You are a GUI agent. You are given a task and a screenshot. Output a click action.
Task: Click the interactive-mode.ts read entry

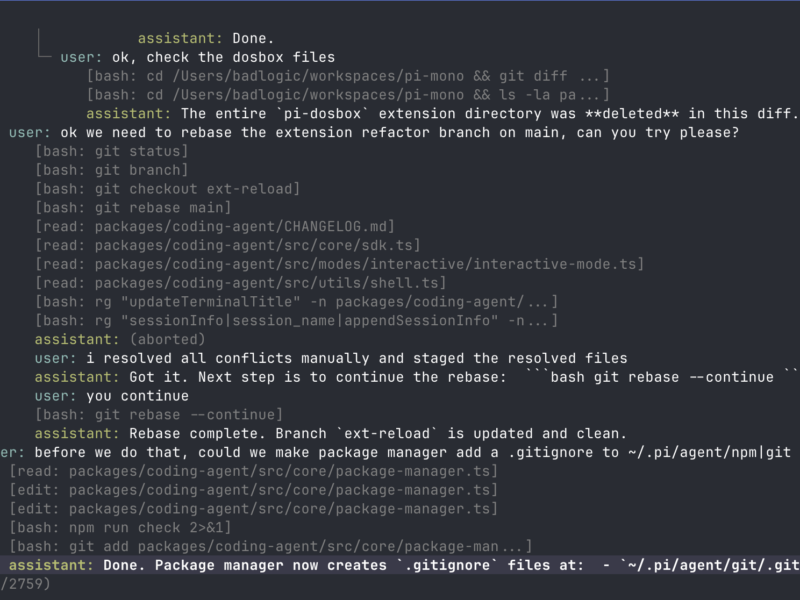coord(339,264)
